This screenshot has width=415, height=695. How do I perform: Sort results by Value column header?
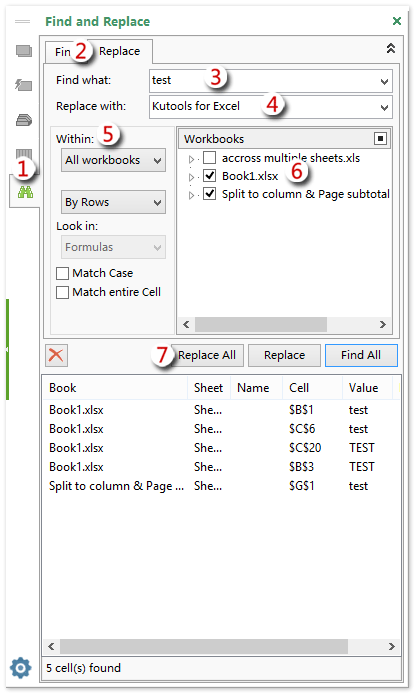(x=367, y=388)
